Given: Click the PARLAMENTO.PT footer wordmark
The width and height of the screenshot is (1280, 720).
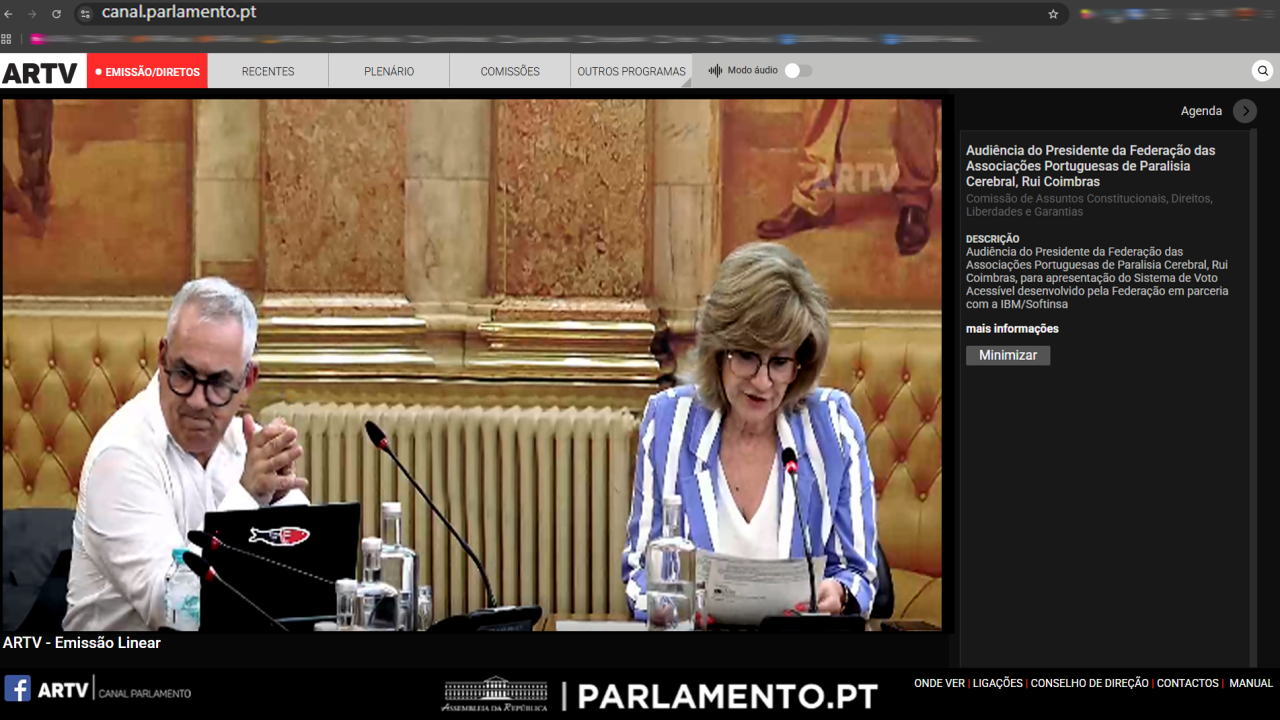Looking at the screenshot, I should [728, 696].
